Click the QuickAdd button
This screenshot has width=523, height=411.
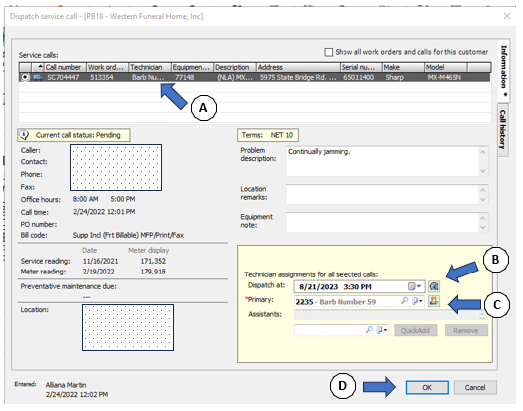[x=415, y=330]
